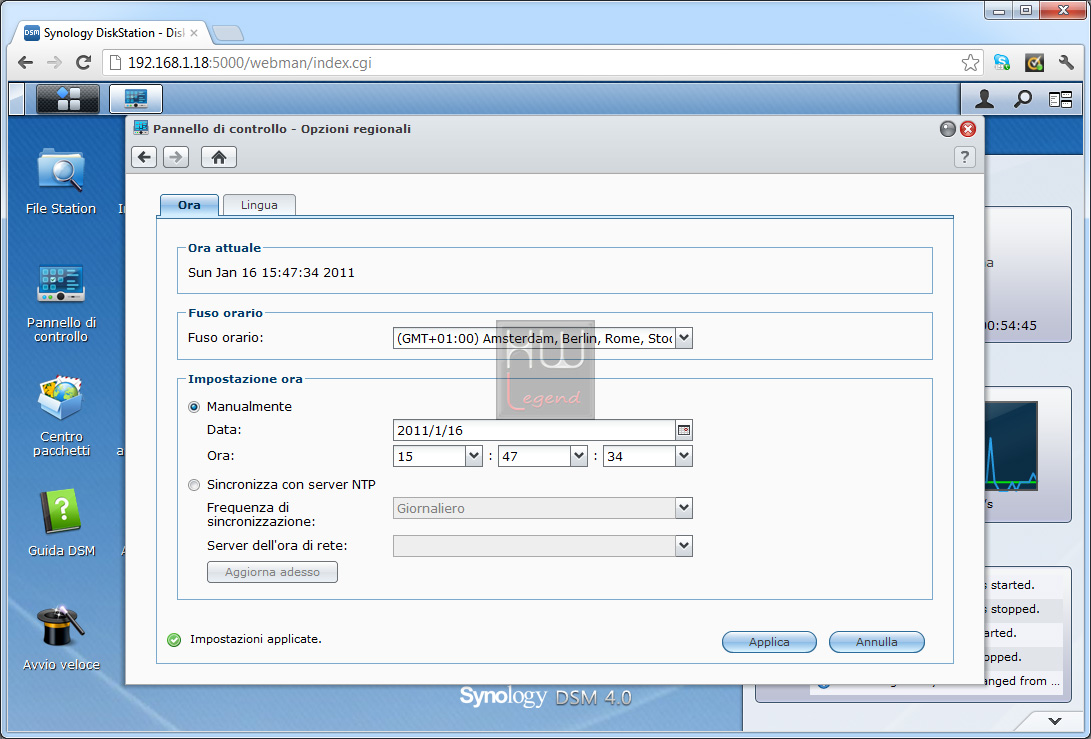The width and height of the screenshot is (1091, 739).
Task: Return to Control Panel home
Action: 218,157
